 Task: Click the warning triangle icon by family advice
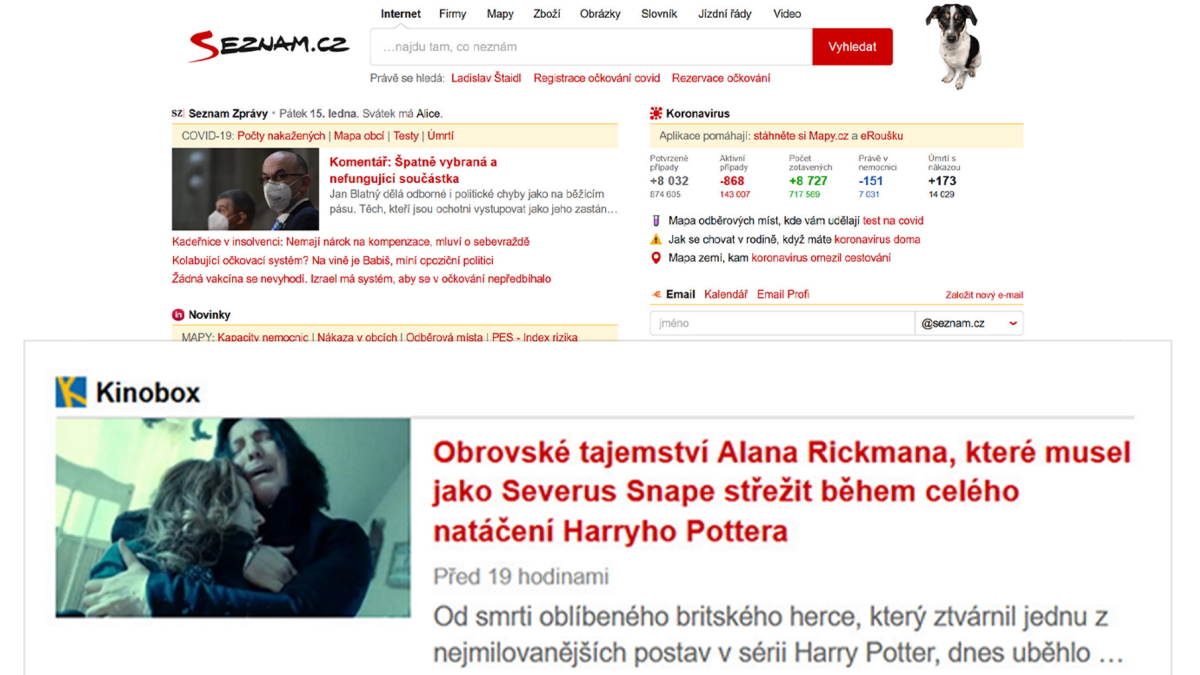(656, 240)
